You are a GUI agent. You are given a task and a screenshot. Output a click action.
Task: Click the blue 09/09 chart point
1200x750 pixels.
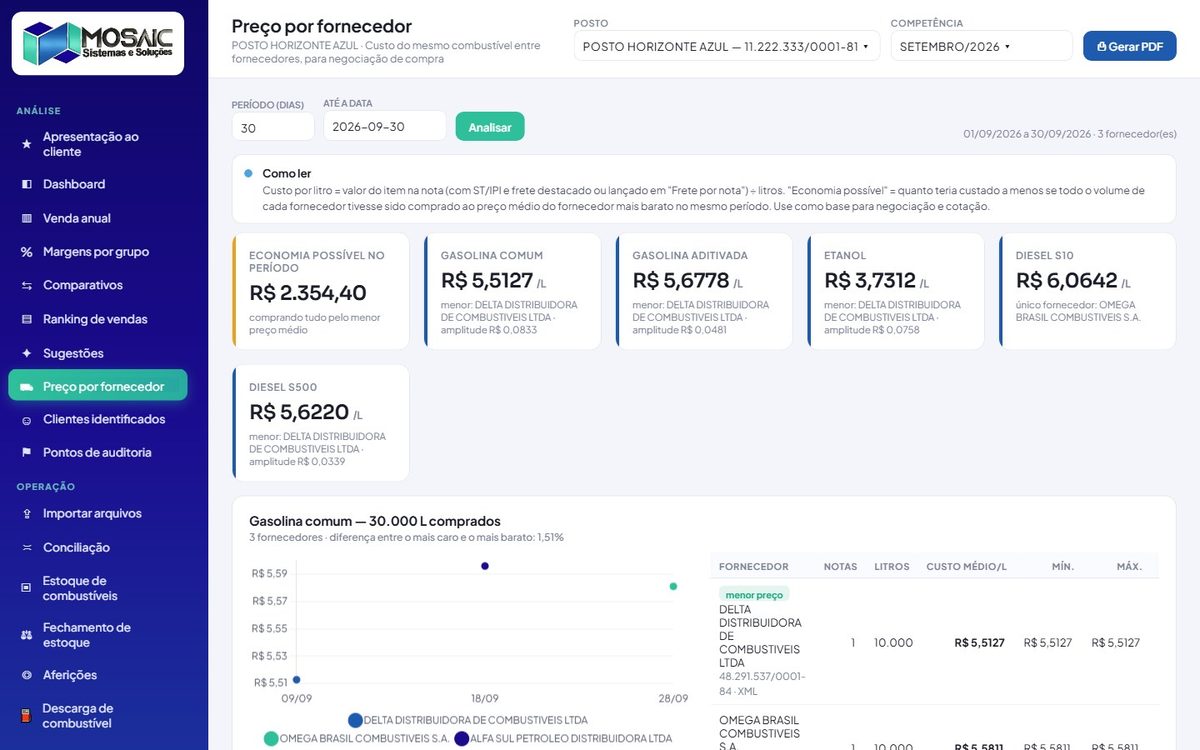pyautogui.click(x=296, y=680)
